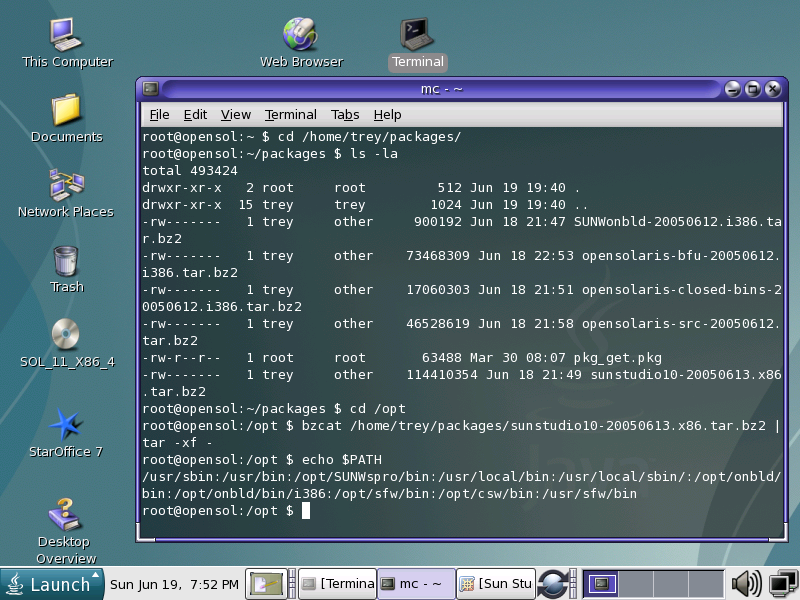This screenshot has width=800, height=600.
Task: Open the Help menu in the terminal
Action: [387, 115]
